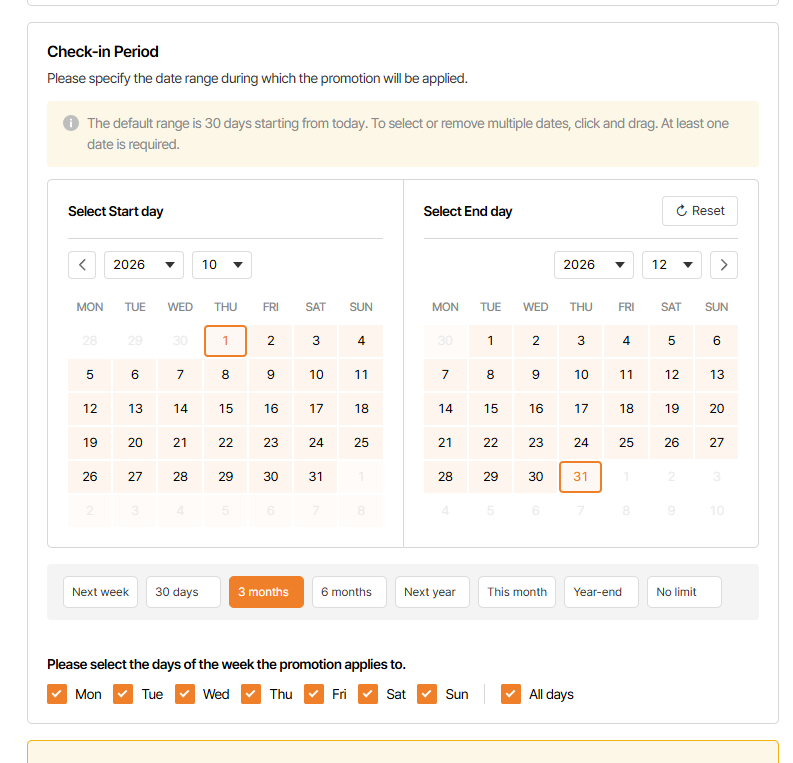Open start calendar month dropdown
This screenshot has height=763, width=793.
click(x=222, y=265)
